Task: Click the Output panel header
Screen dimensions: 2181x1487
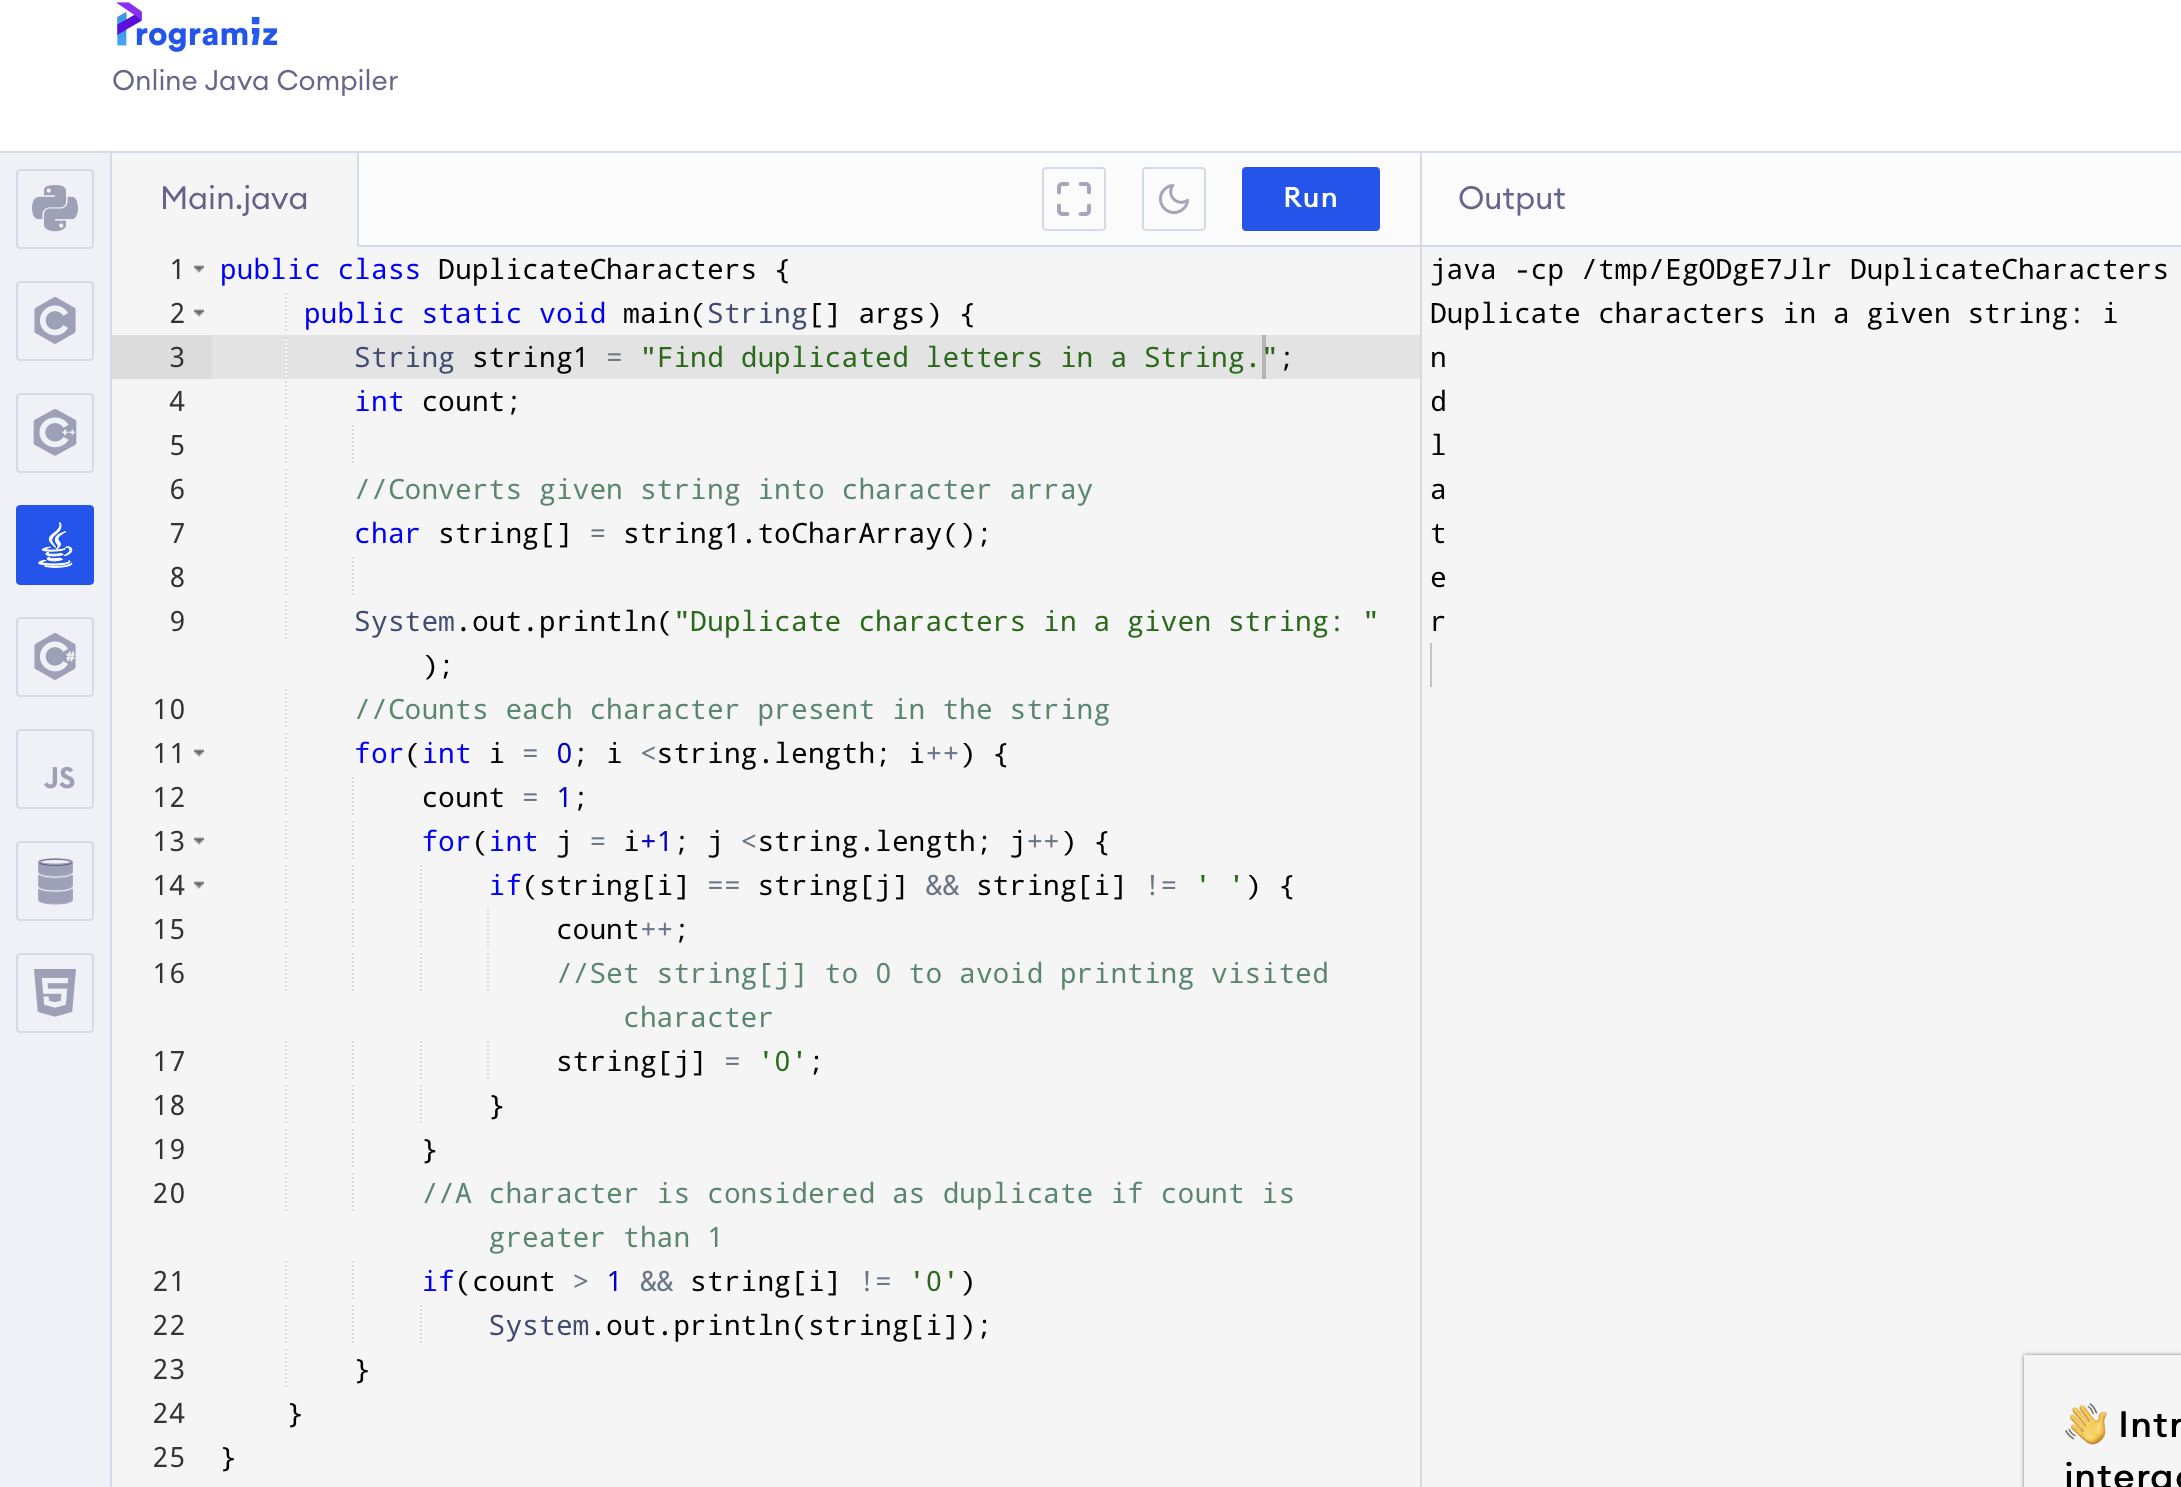Action: [1510, 199]
